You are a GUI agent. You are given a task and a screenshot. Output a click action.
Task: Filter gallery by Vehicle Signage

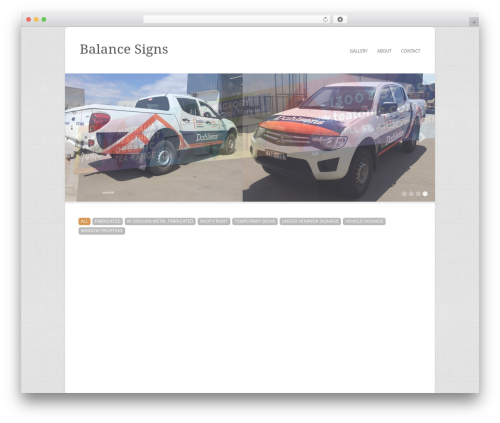(364, 221)
